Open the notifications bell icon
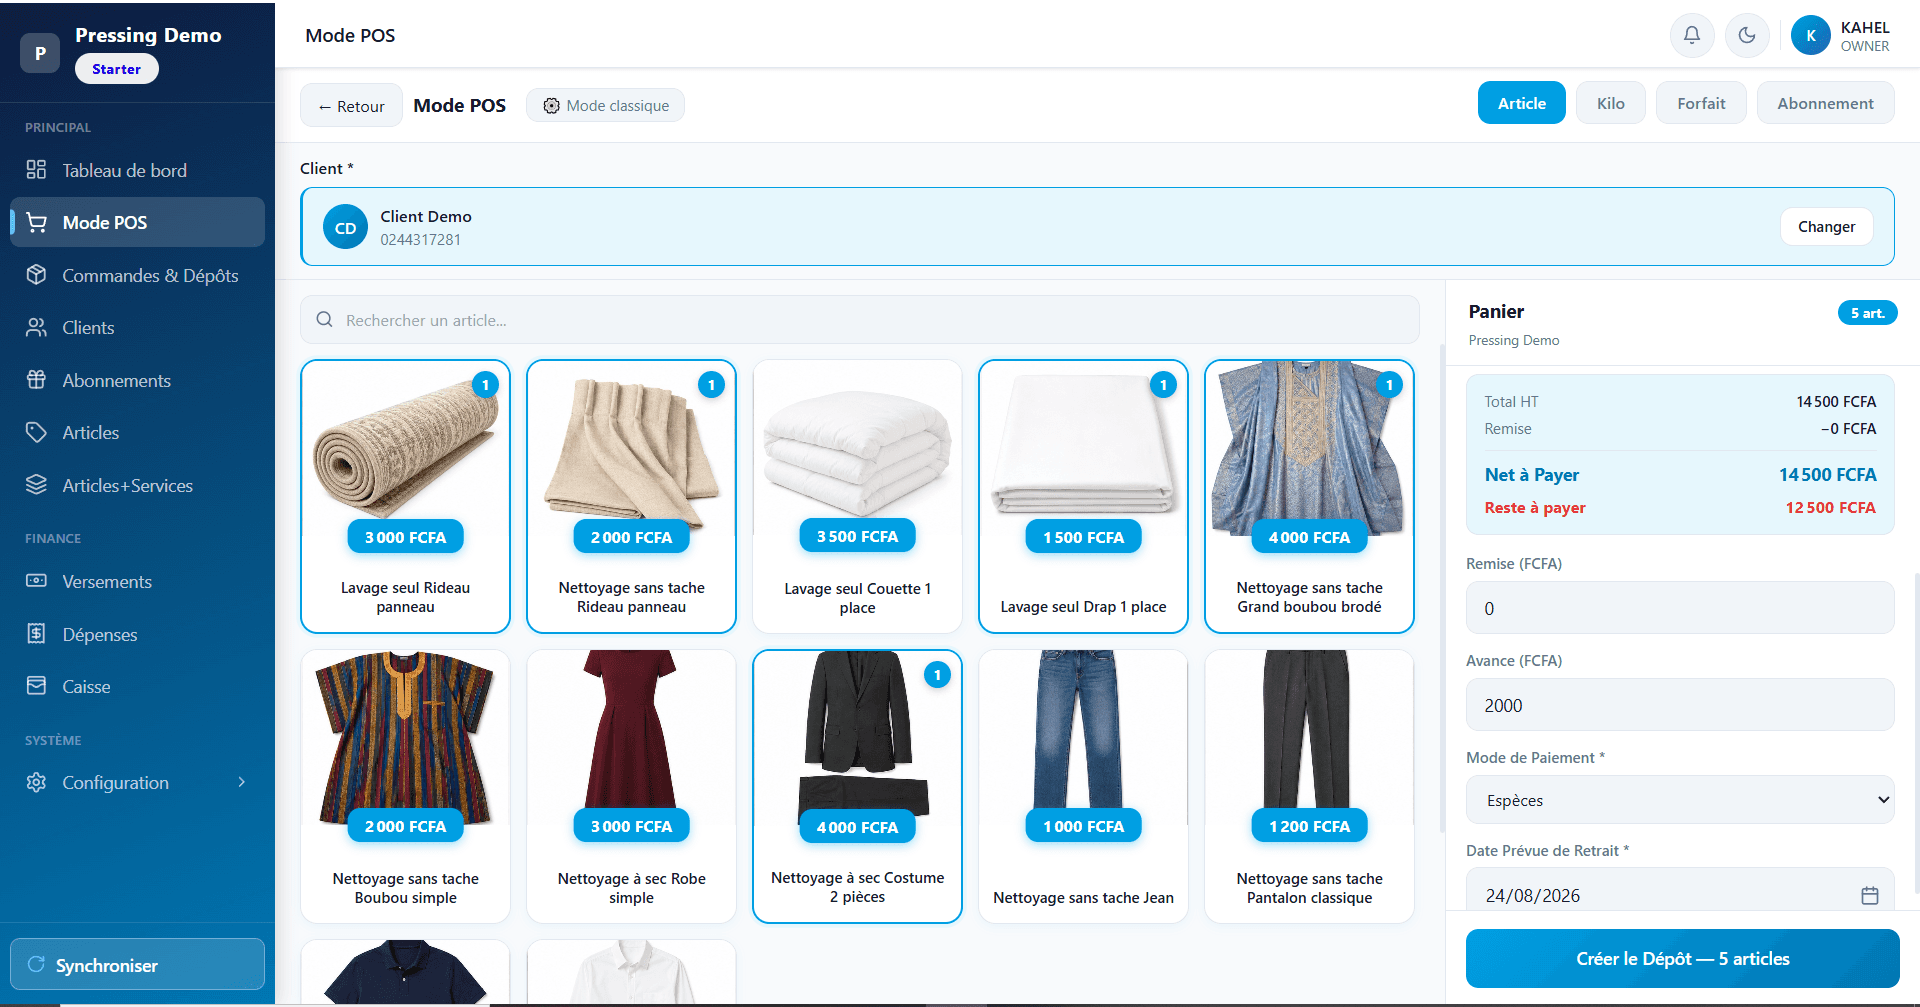The height and width of the screenshot is (1007, 1920). click(x=1691, y=35)
